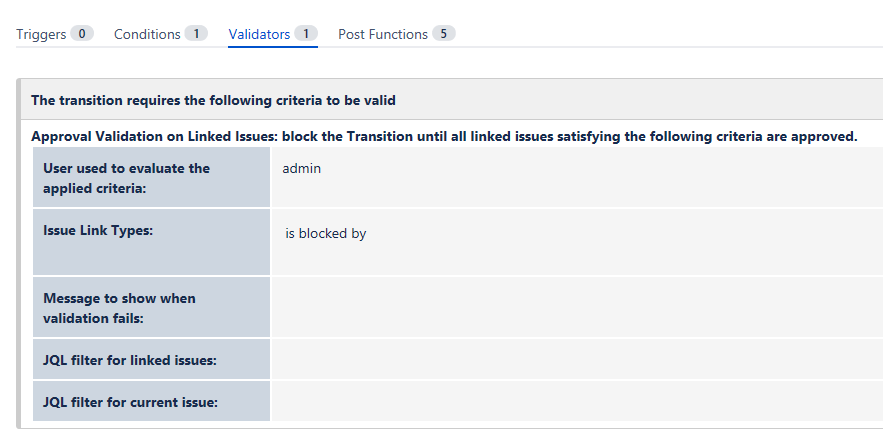Screen dimensions: 883x441
Task: Select the Validators tab
Action: pos(259,34)
